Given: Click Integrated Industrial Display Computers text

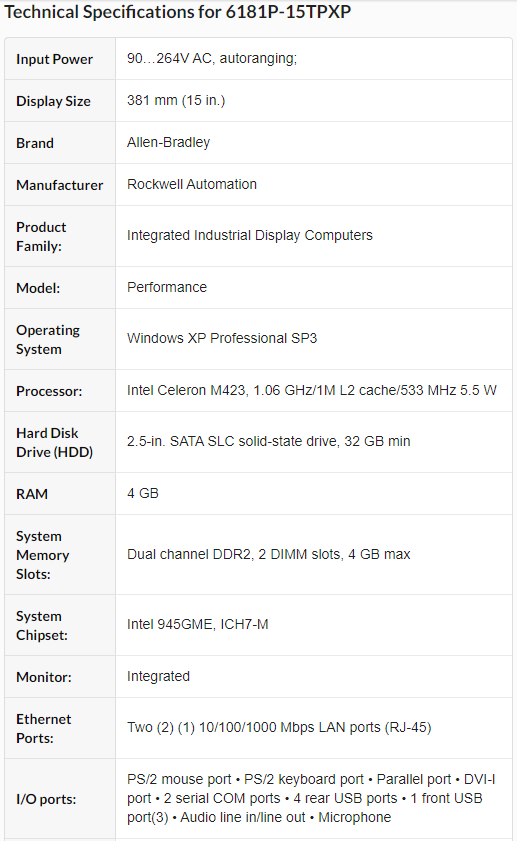Looking at the screenshot, I should click(249, 235).
